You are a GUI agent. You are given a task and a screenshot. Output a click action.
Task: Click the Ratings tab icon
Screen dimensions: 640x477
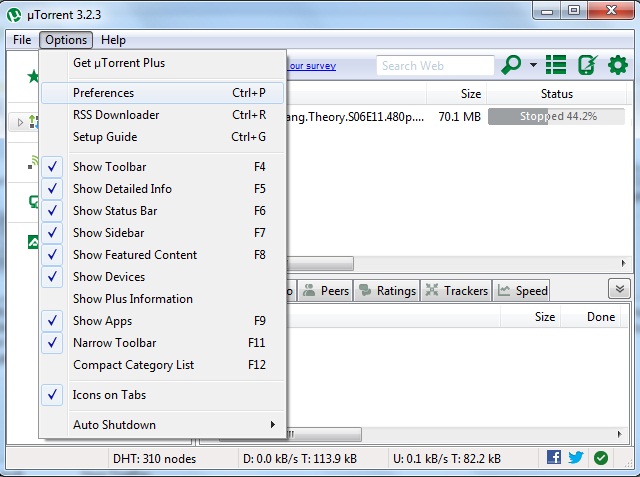tap(365, 290)
